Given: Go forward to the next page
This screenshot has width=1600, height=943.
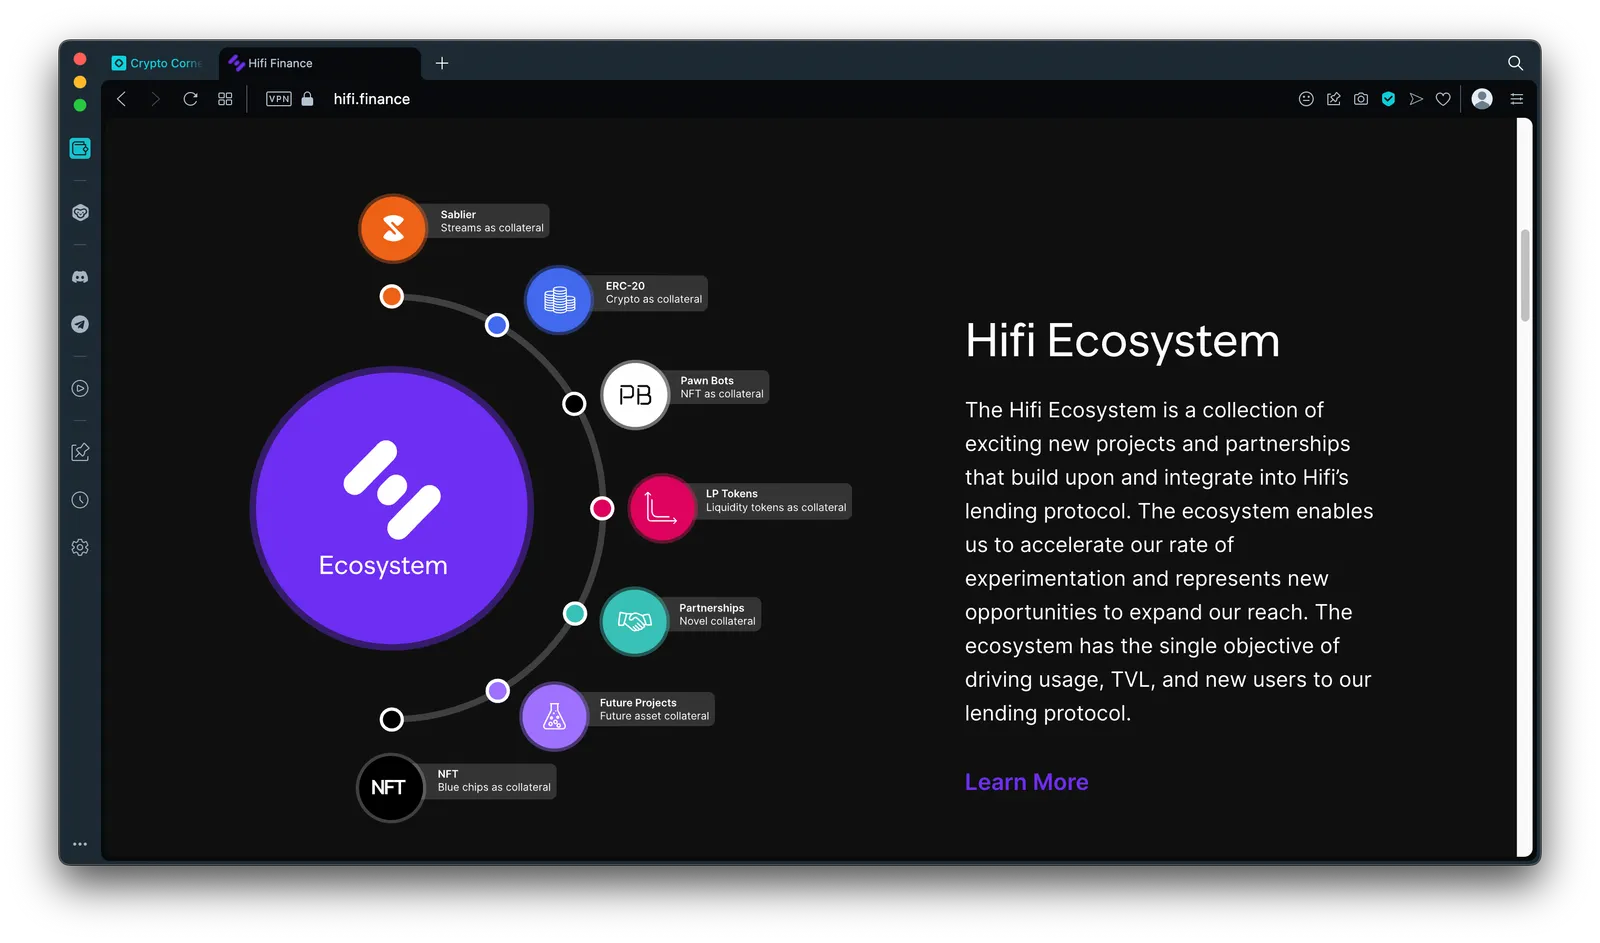Looking at the screenshot, I should coord(155,99).
